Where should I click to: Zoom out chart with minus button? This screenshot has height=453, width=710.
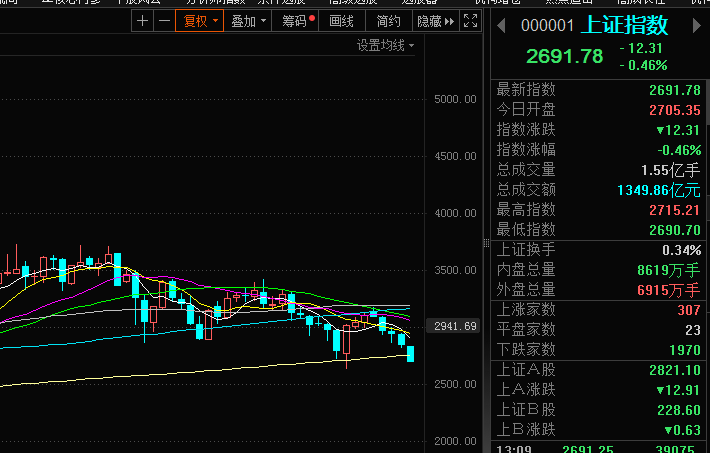tap(164, 21)
